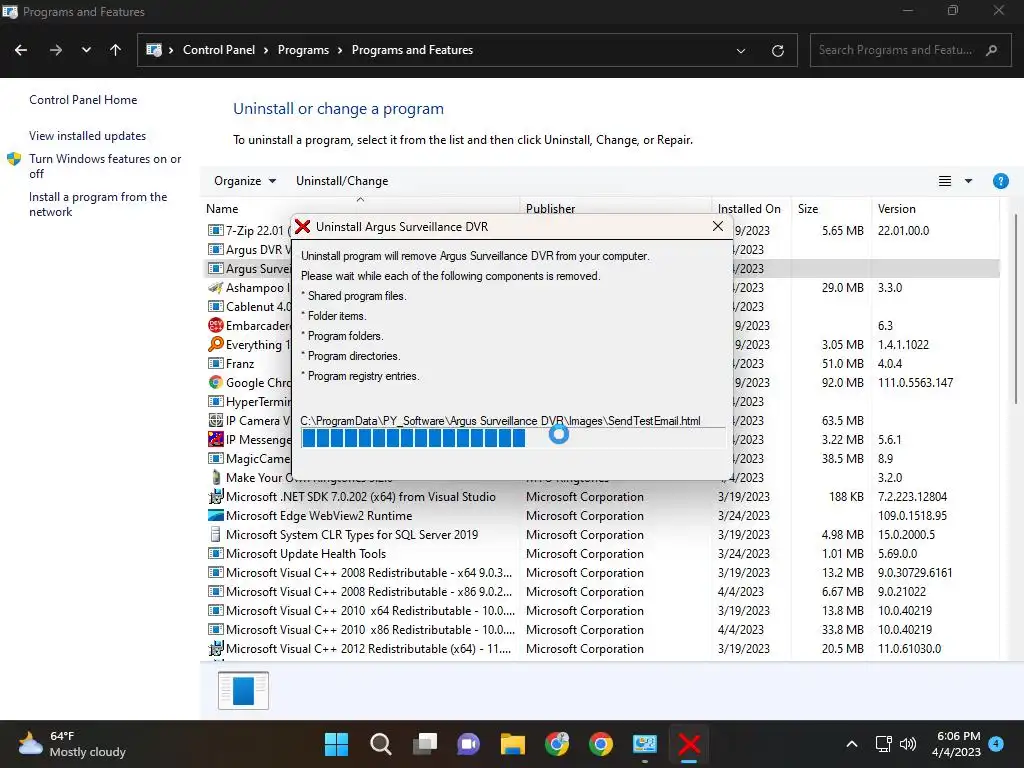Select Microsoft Edge WebView2 Runtime entry

[319, 516]
